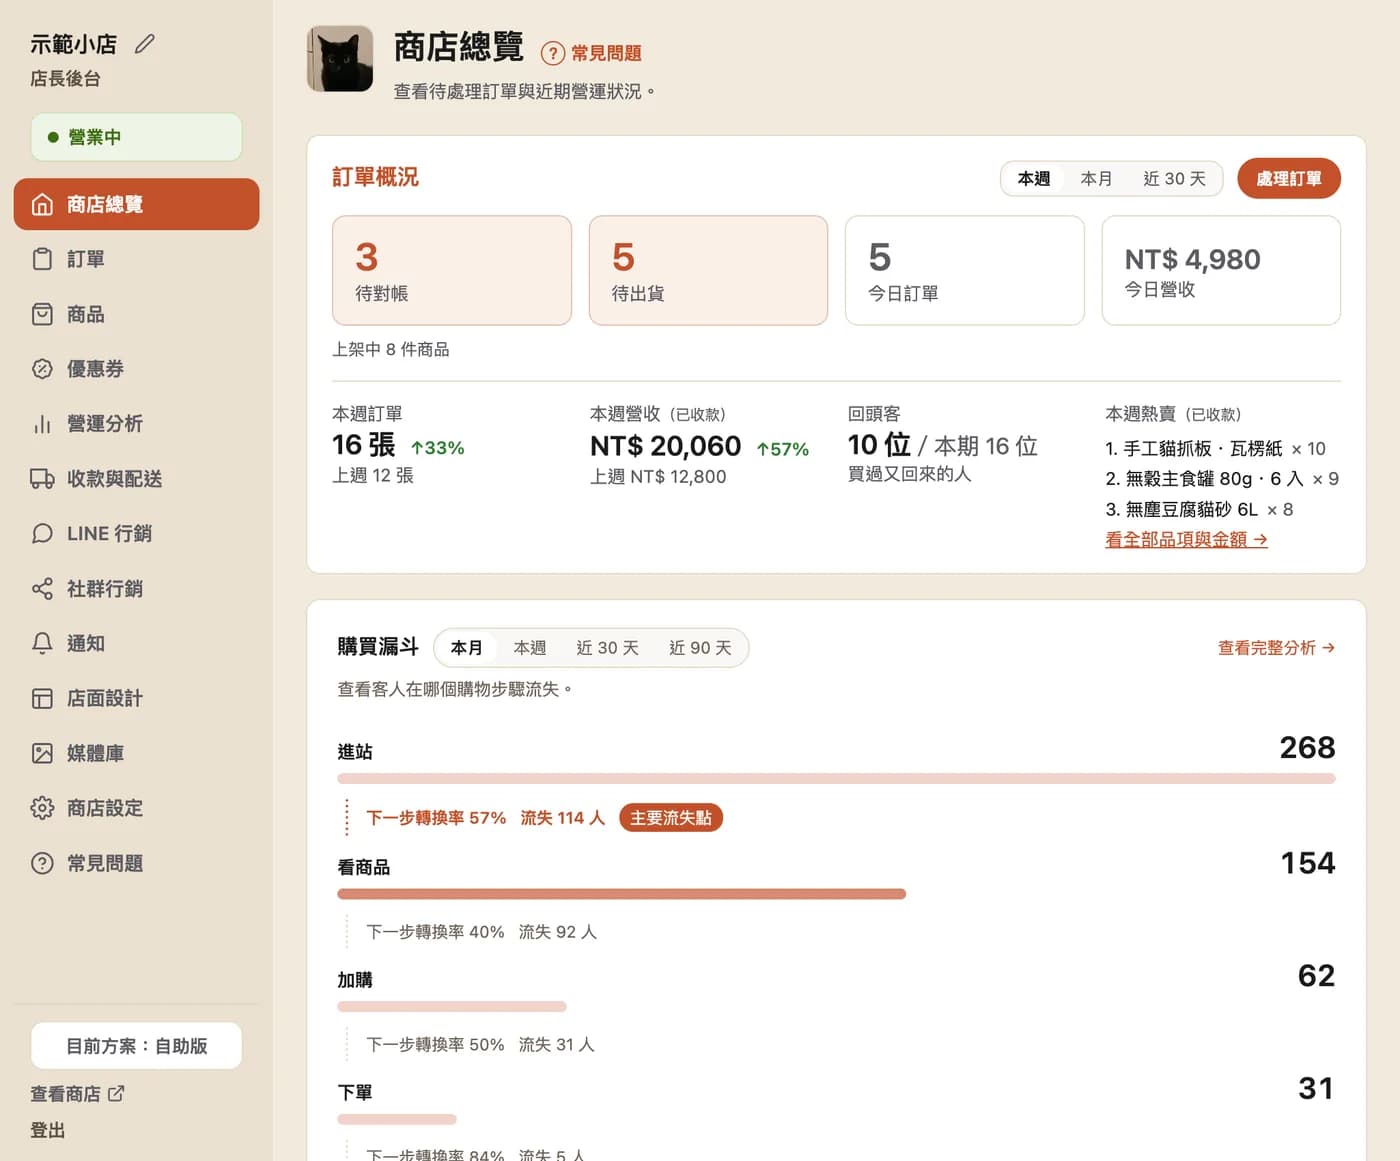This screenshot has width=1400, height=1161.
Task: Click the home icon in 商店總覽
Action: [x=42, y=205]
